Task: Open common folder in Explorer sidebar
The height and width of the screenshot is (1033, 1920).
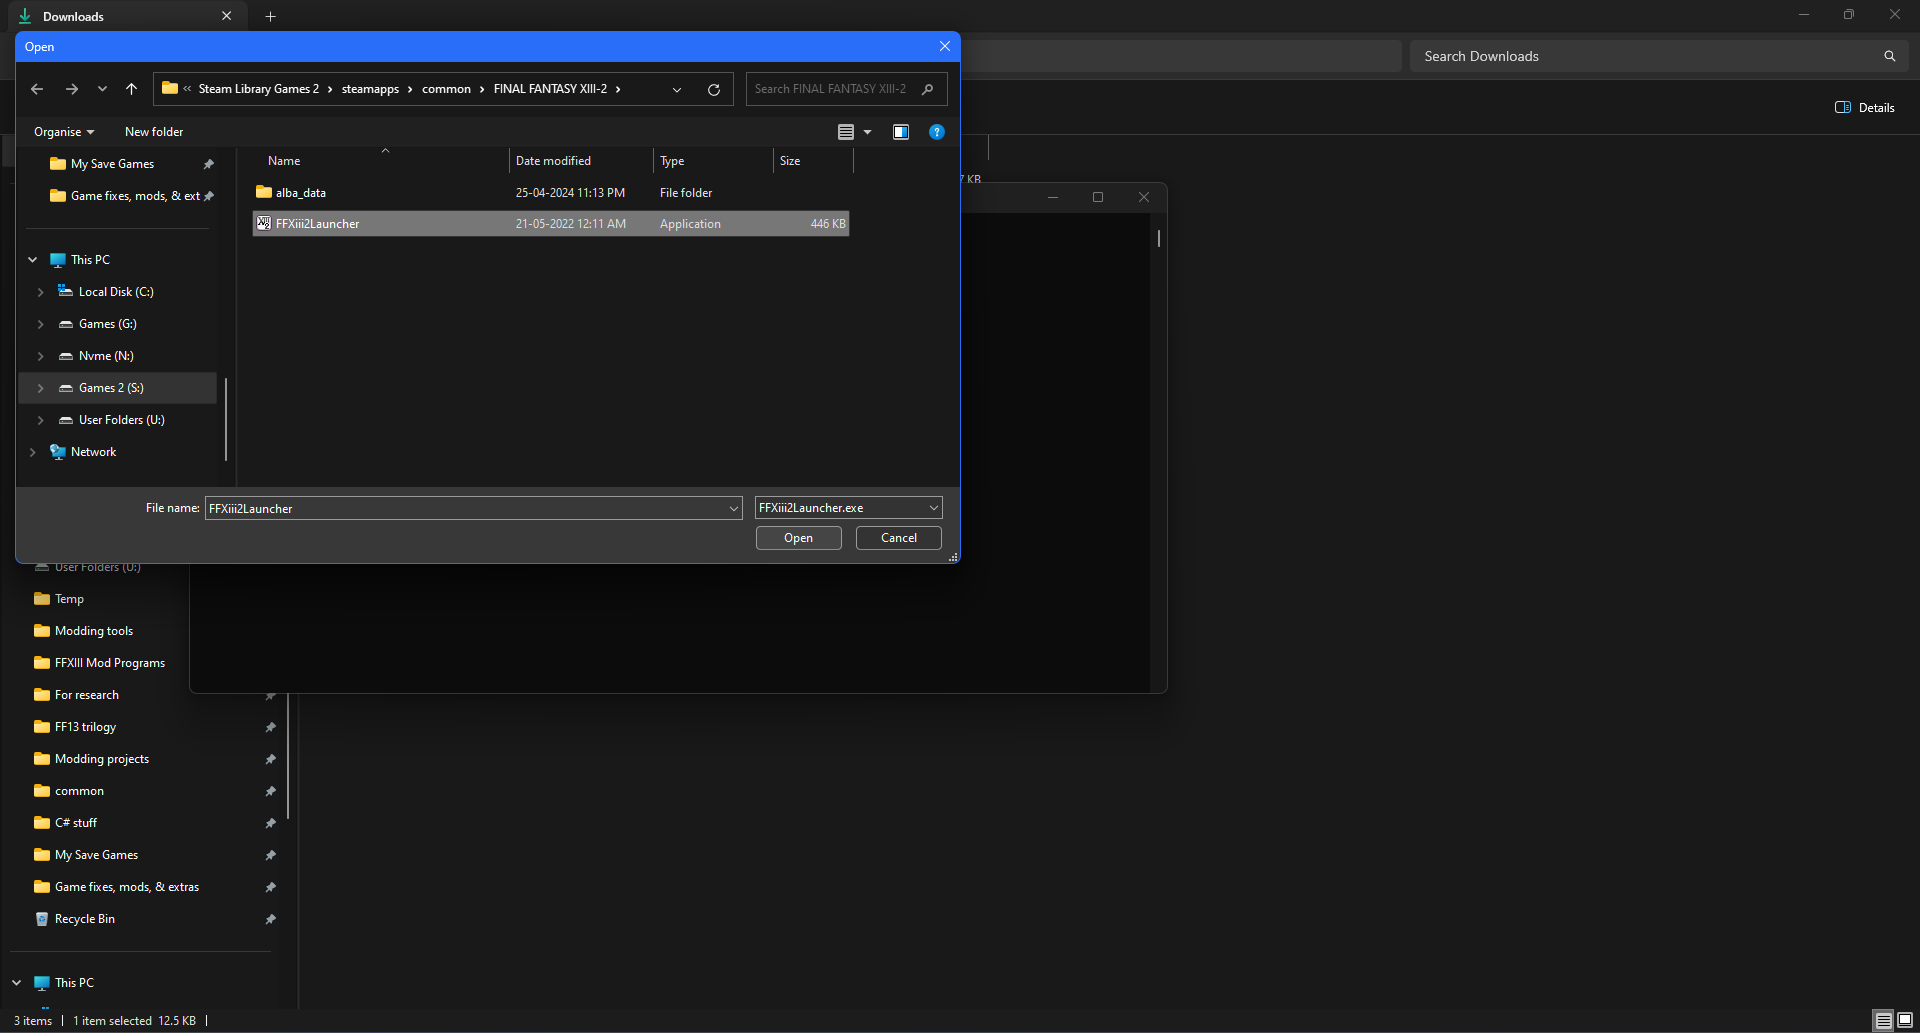Action: pyautogui.click(x=80, y=791)
